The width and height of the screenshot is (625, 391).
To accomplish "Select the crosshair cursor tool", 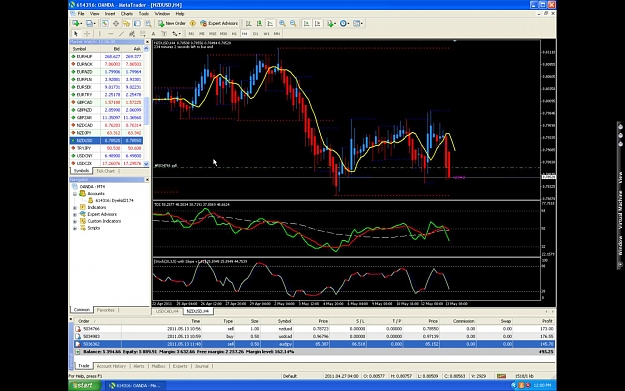I will [x=86, y=34].
